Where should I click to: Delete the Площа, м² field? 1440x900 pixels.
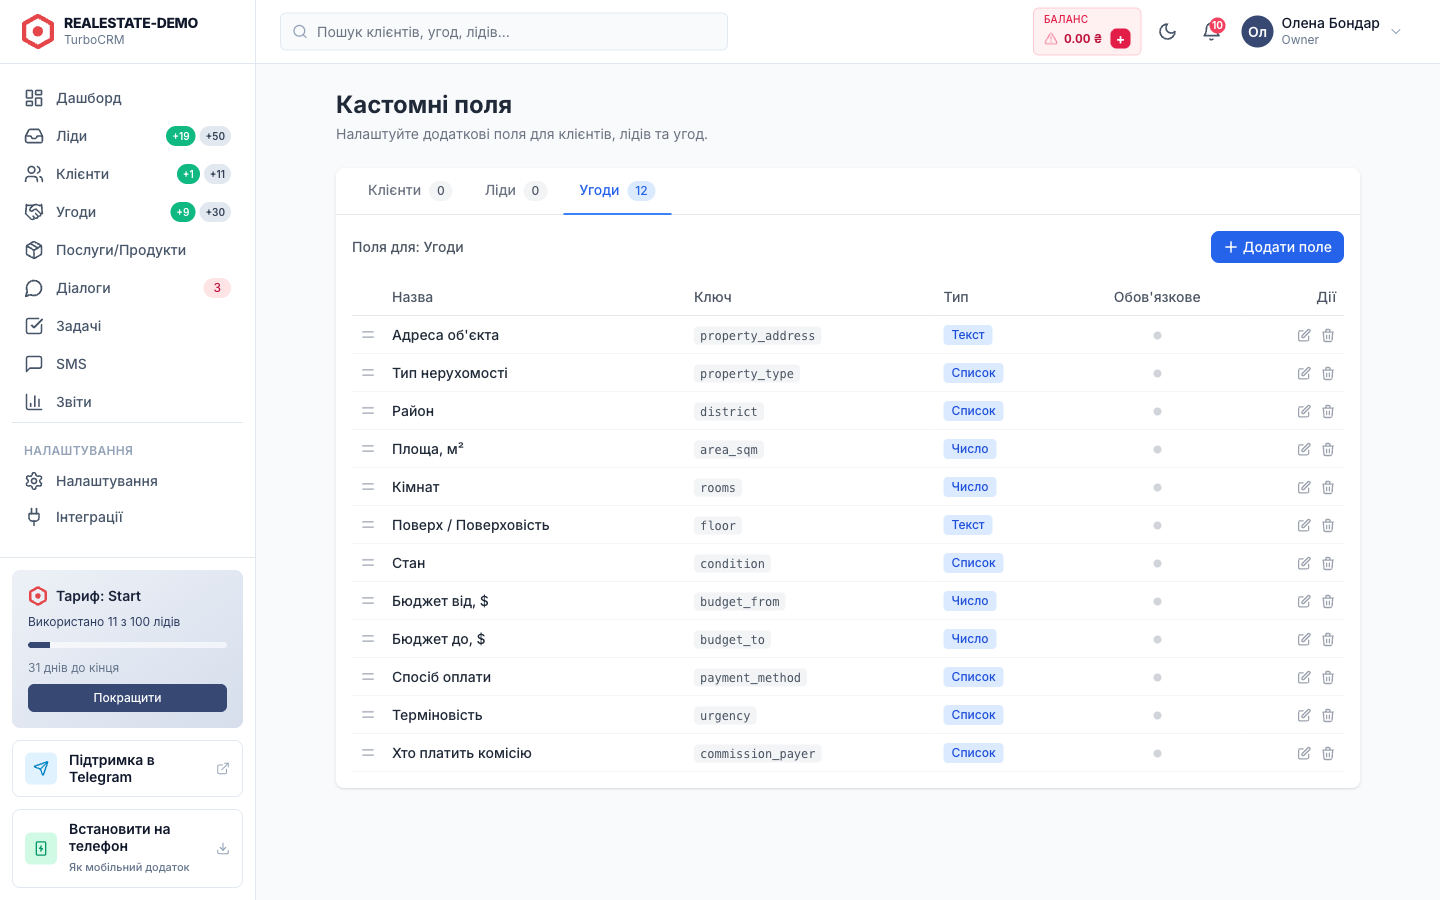[x=1328, y=449]
